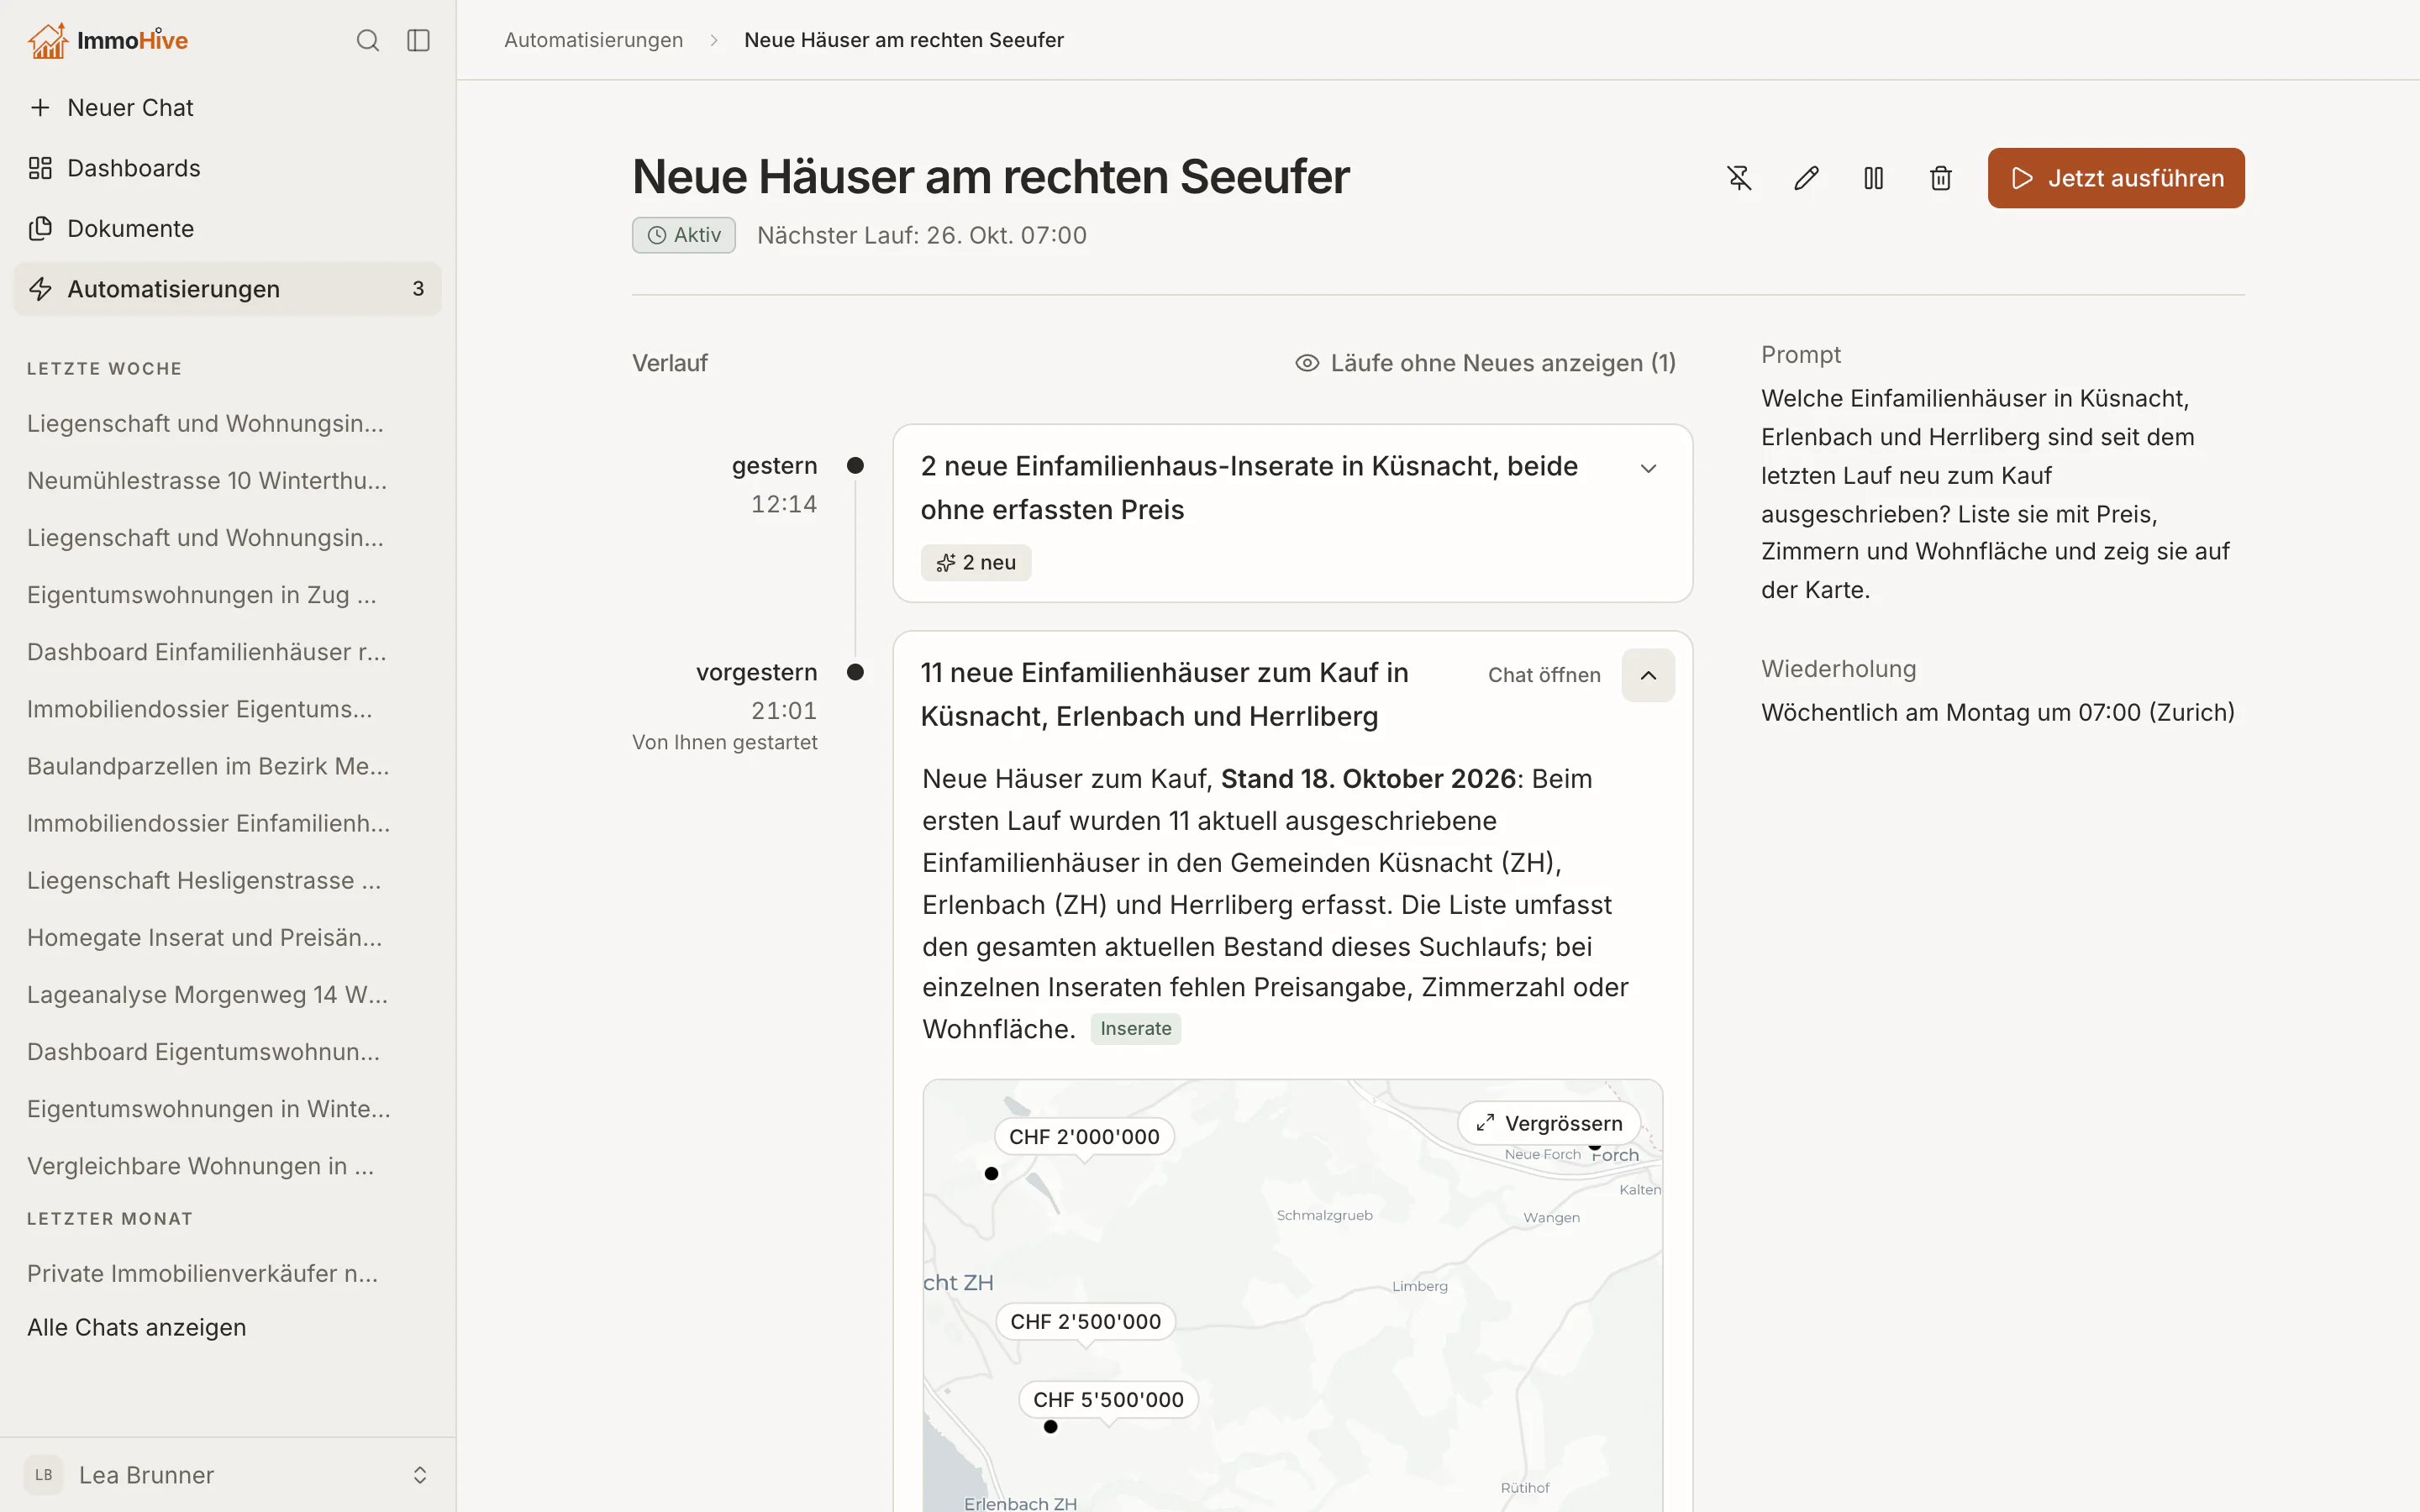
Task: Click the CHF 2'500'000 map label
Action: coord(1085,1322)
